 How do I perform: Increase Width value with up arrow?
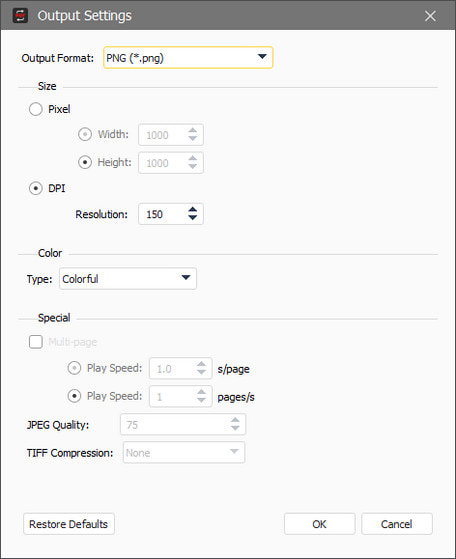point(193,130)
